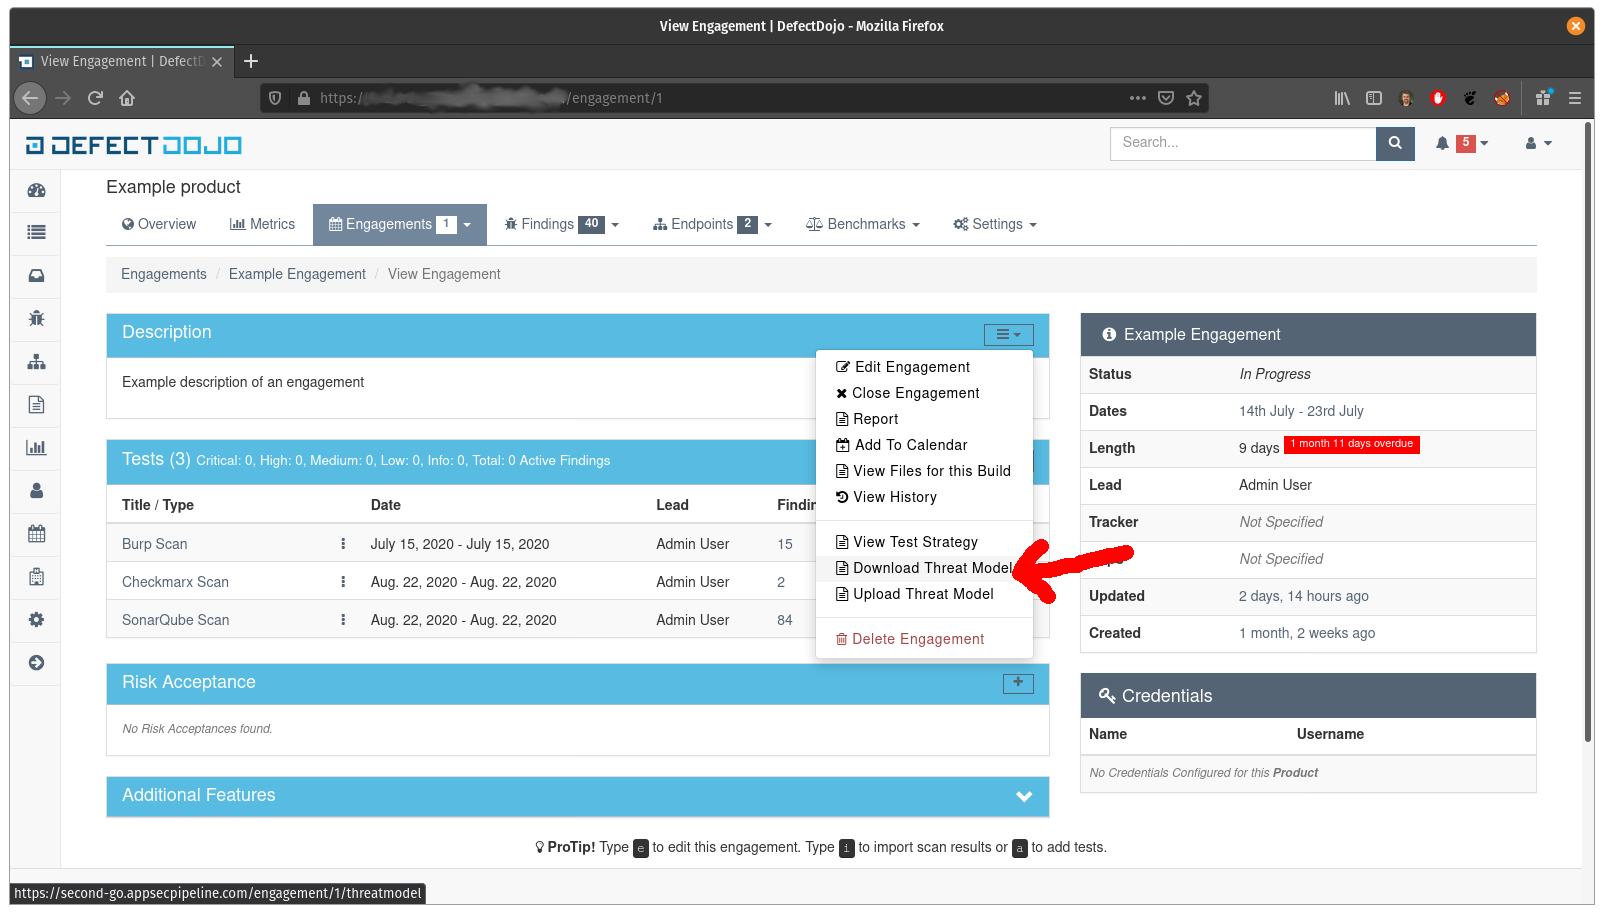Click the bar chart metrics sidebar icon
1604x914 pixels.
(x=36, y=447)
